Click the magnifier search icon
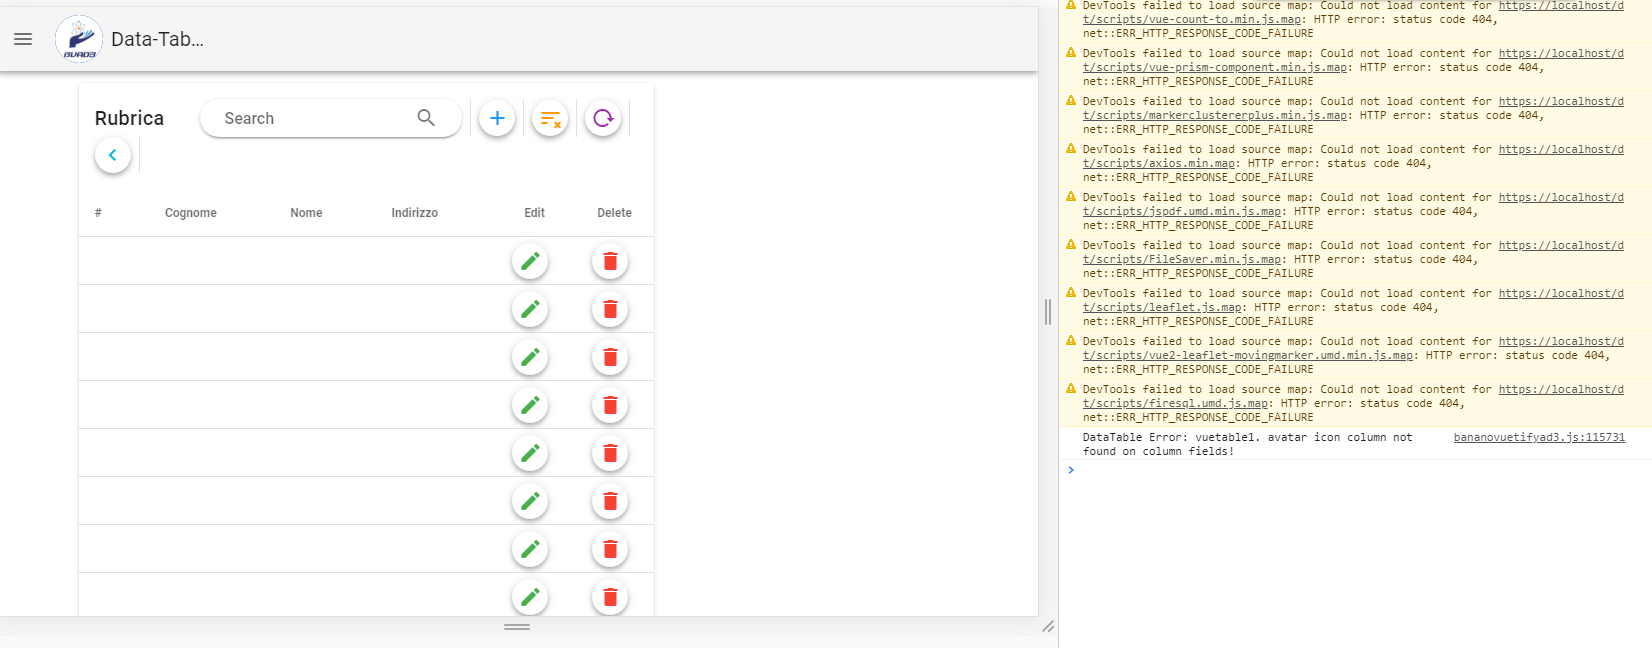Viewport: 1652px width, 648px height. [426, 118]
